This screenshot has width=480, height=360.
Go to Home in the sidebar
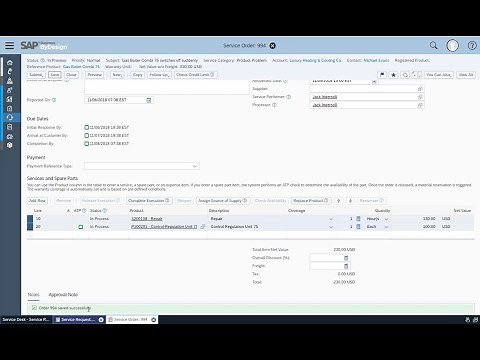(10, 63)
